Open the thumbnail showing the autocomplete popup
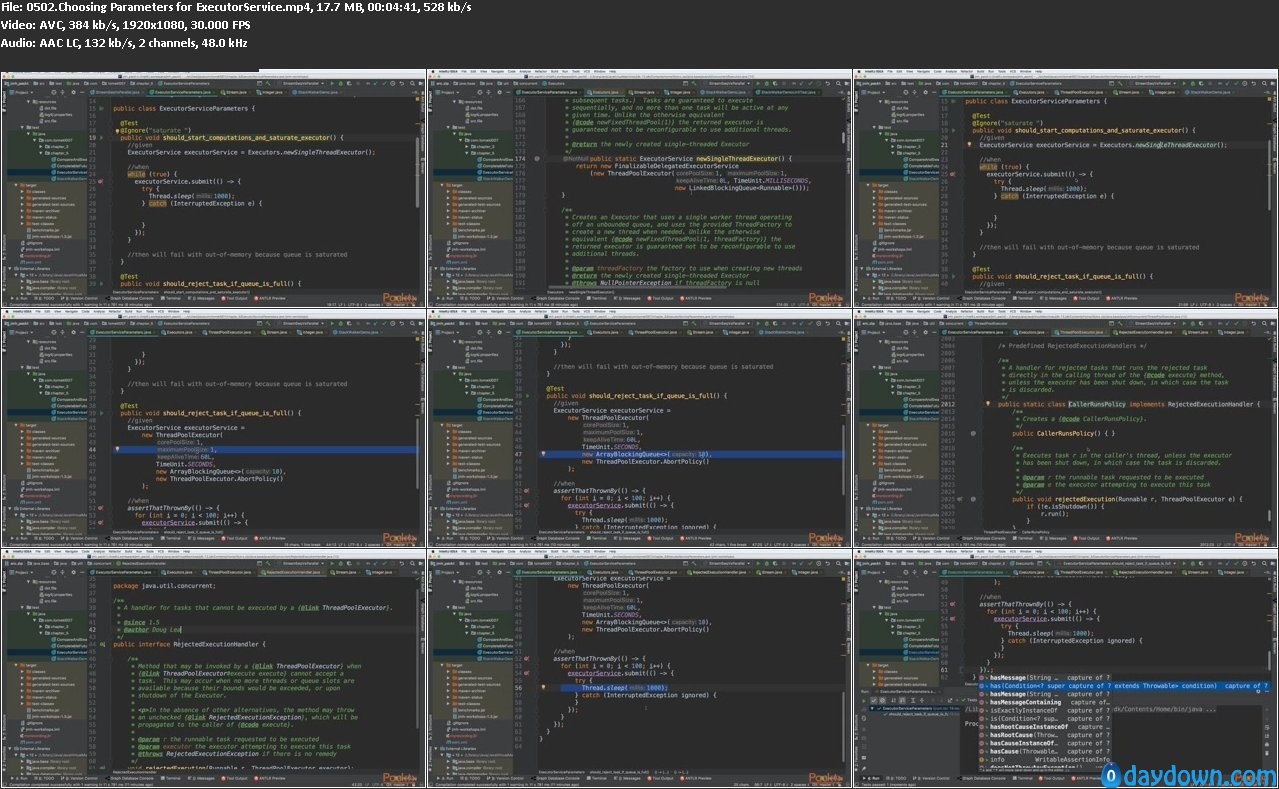Viewport: 1279px width, 789px height. click(1064, 667)
